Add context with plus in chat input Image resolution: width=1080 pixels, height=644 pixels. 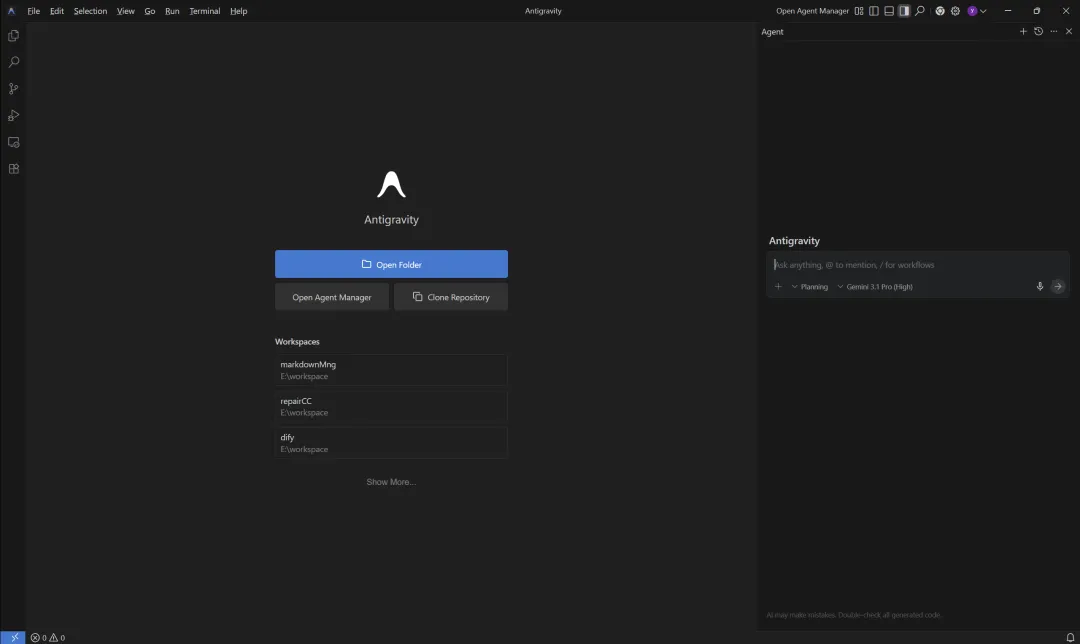click(x=778, y=287)
